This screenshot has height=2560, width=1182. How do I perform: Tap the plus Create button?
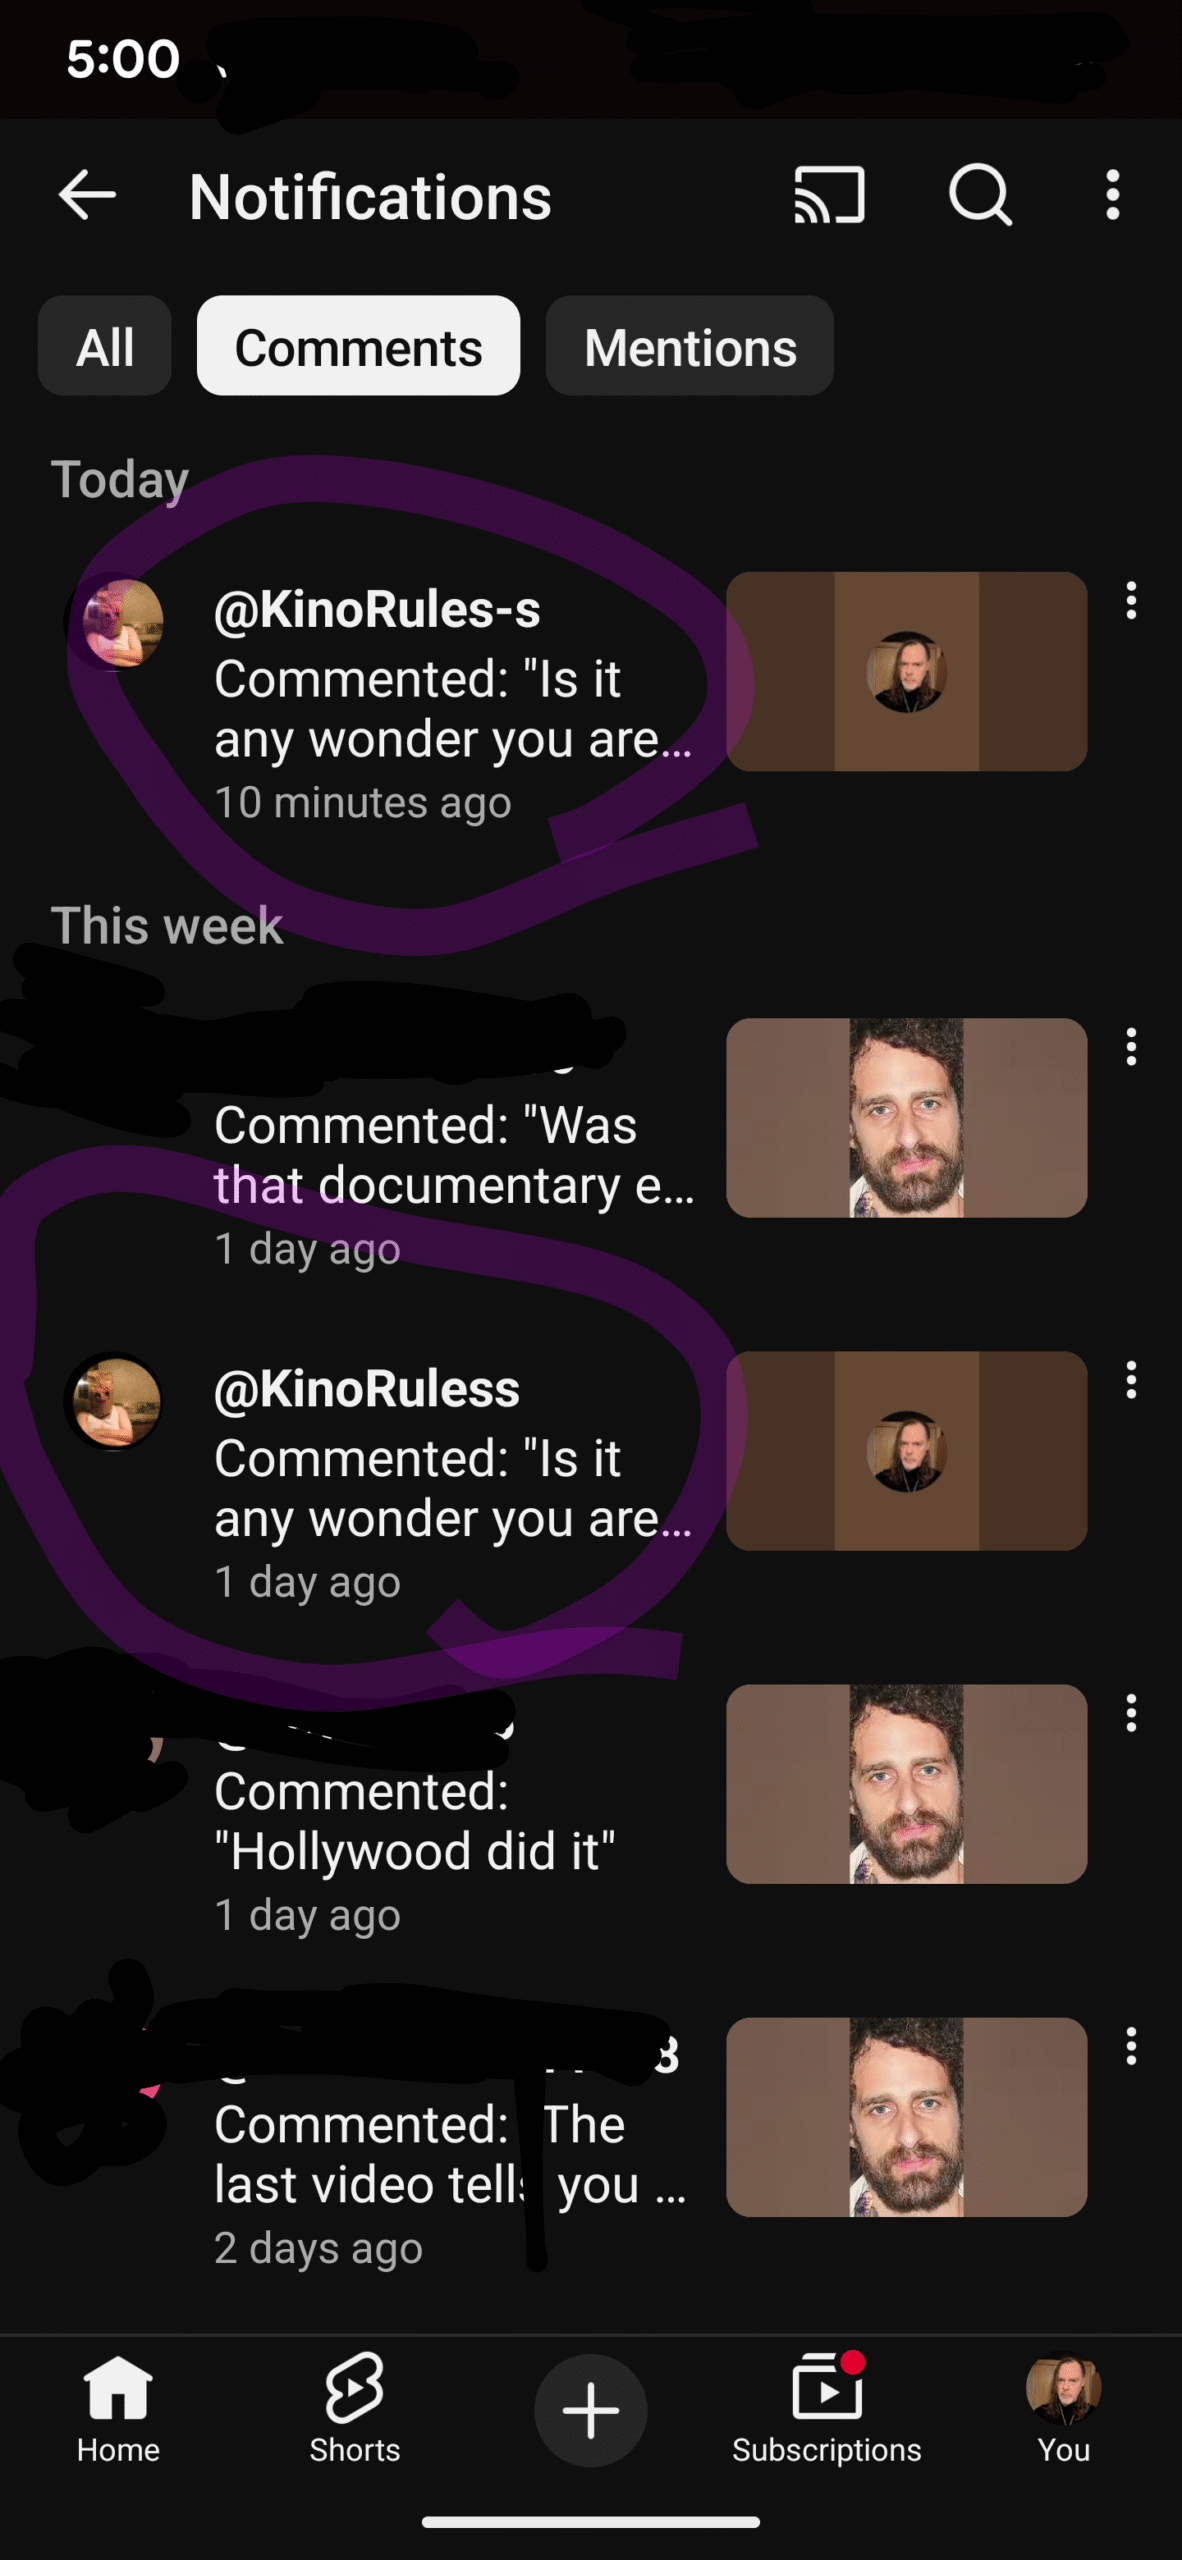(x=590, y=2410)
